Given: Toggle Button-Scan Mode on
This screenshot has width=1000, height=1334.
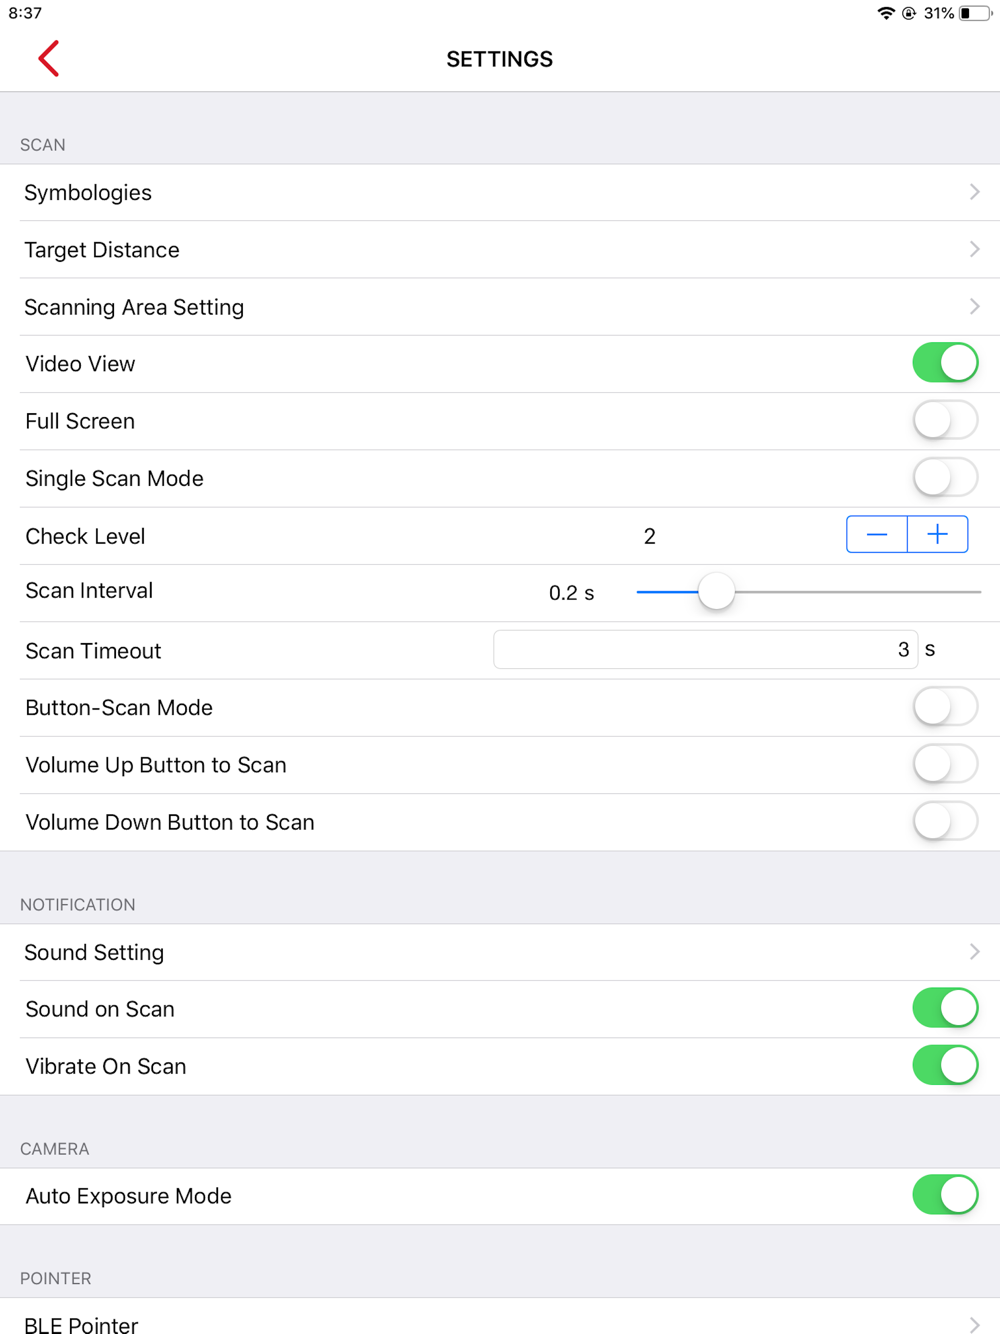Looking at the screenshot, I should [945, 707].
